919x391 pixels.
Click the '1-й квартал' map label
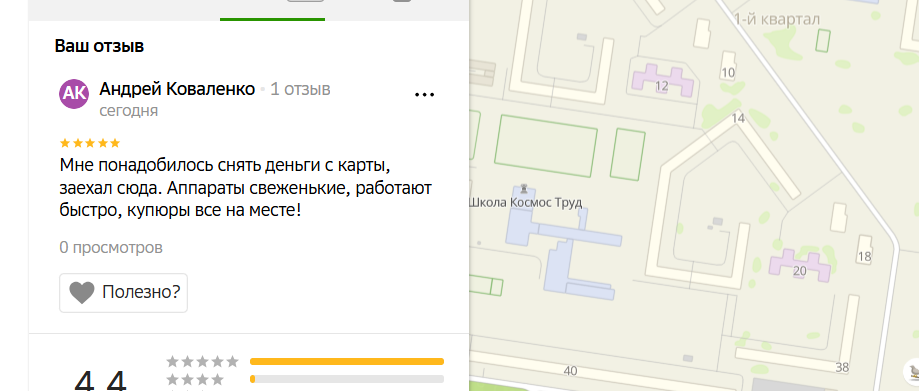pos(777,19)
